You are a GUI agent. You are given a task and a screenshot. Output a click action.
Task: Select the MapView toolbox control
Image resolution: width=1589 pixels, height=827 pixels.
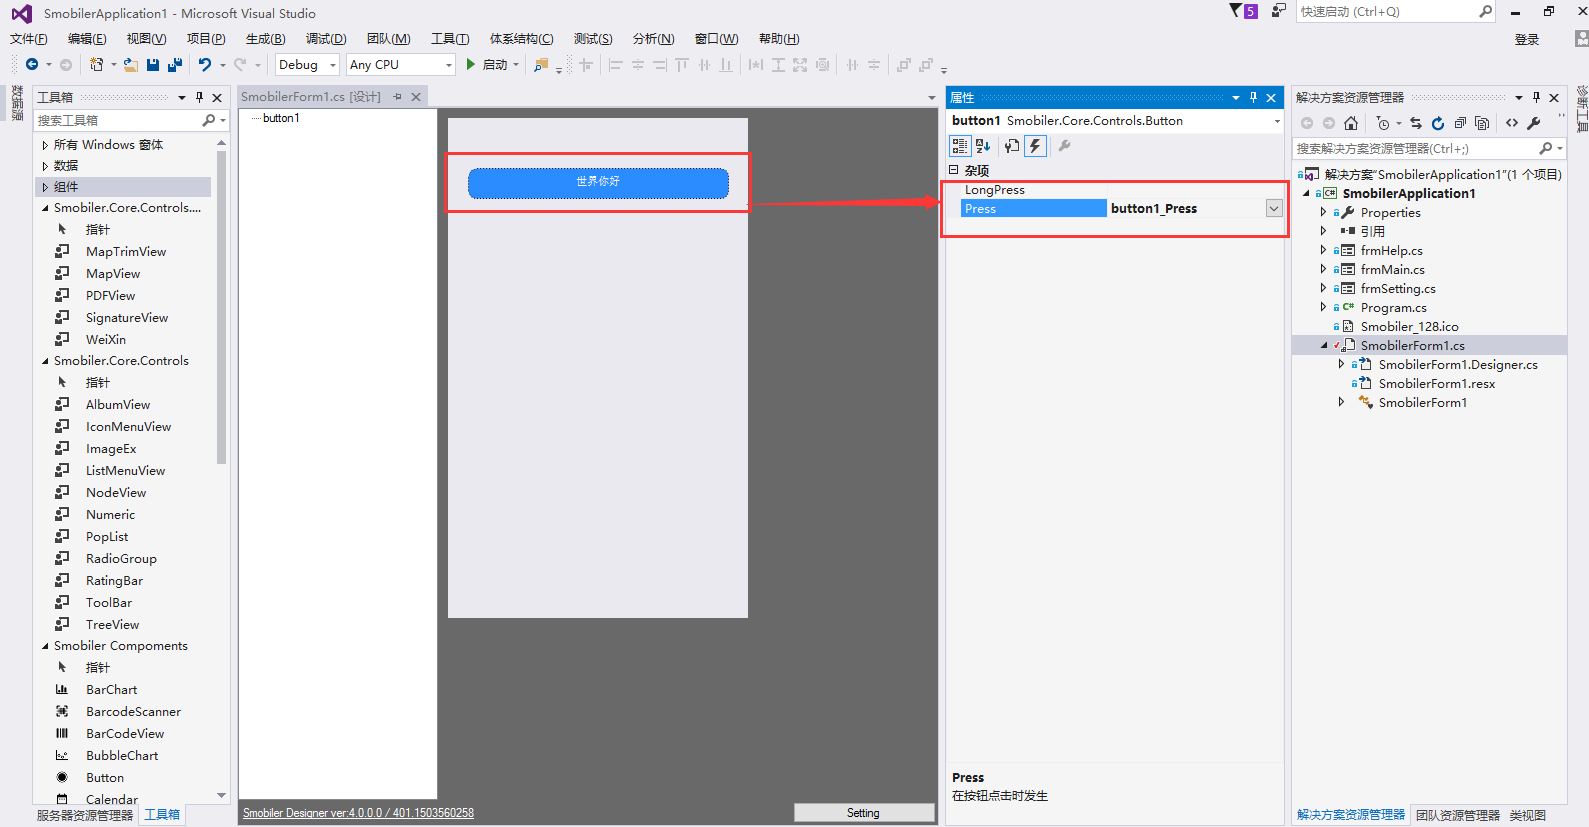click(x=113, y=274)
